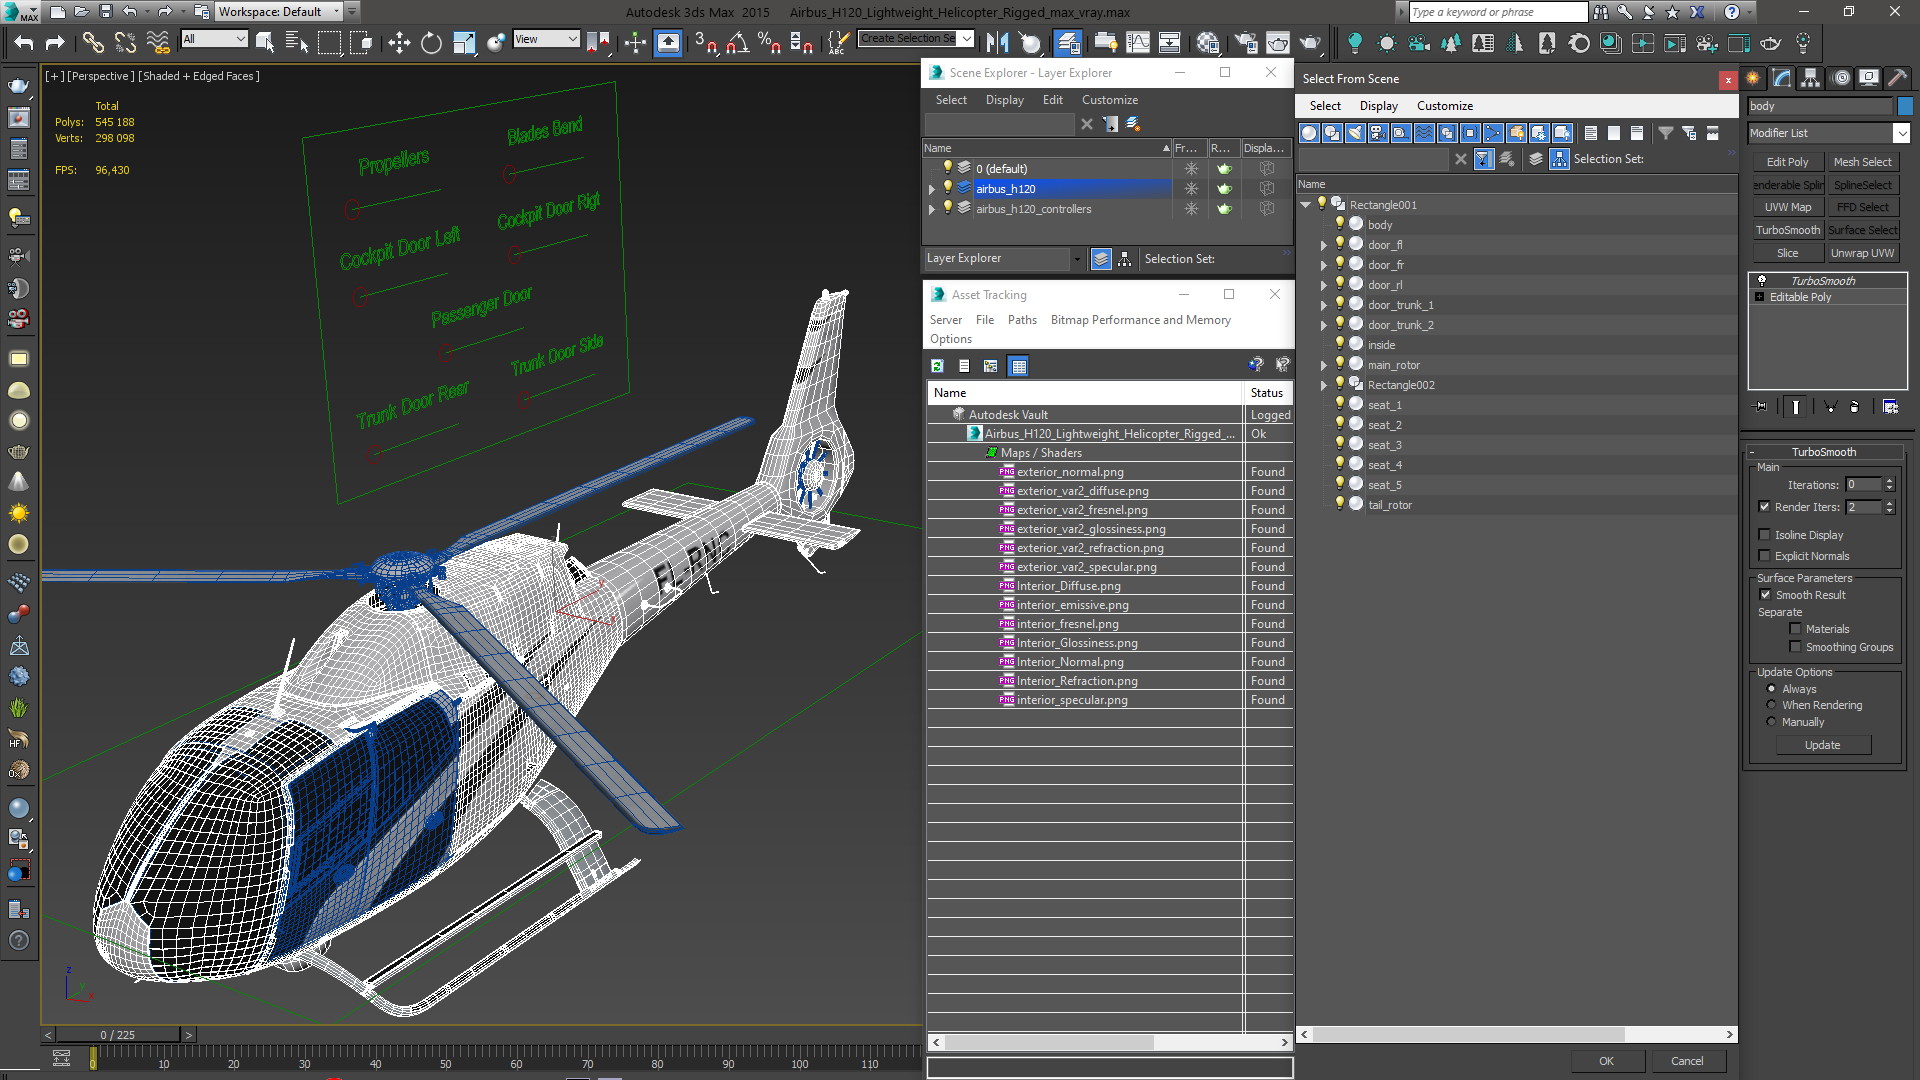
Task: Select the When Rendering update option
Action: (x=1771, y=705)
